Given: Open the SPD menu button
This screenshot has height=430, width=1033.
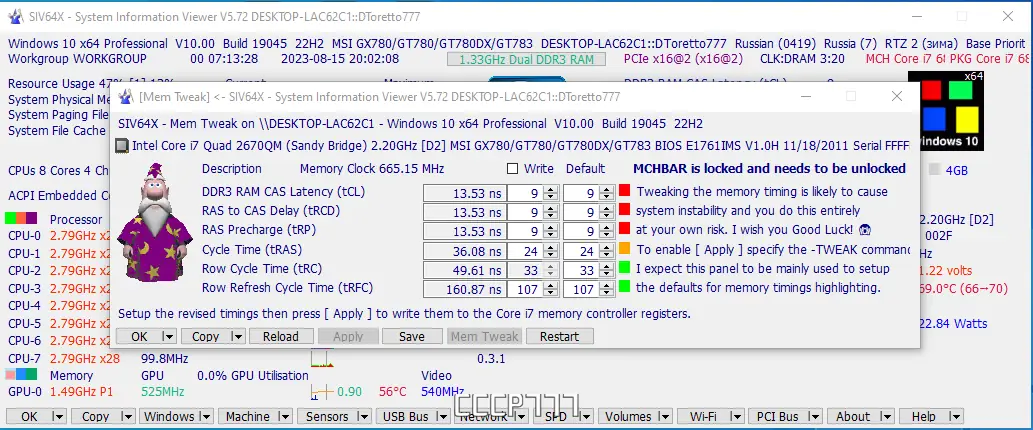Looking at the screenshot, I should pyautogui.click(x=563, y=416).
